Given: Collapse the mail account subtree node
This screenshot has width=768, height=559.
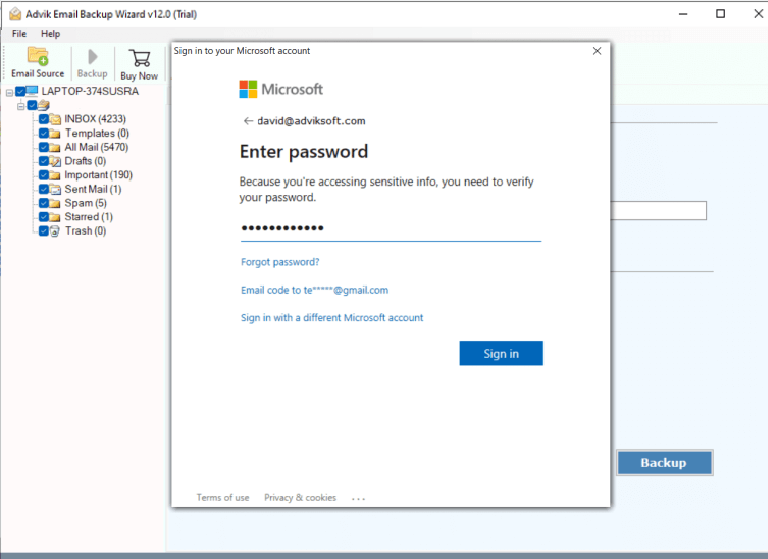Looking at the screenshot, I should point(21,105).
